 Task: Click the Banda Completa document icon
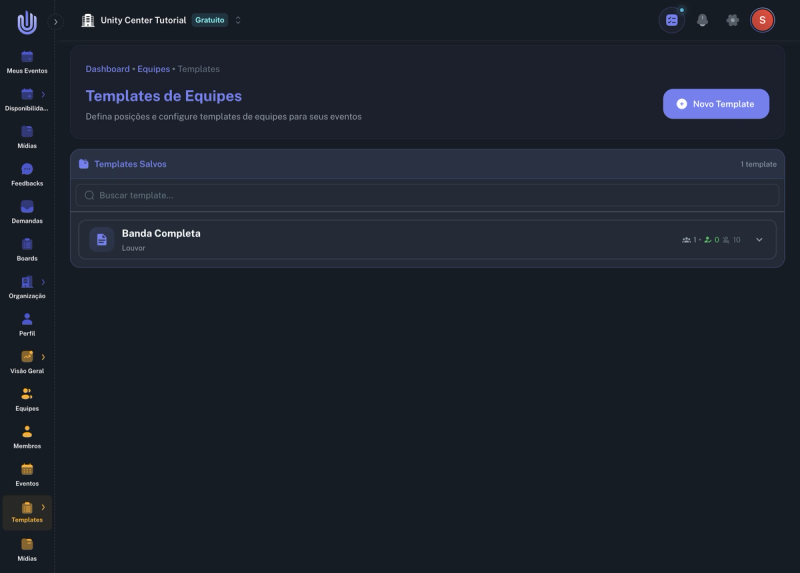point(102,240)
